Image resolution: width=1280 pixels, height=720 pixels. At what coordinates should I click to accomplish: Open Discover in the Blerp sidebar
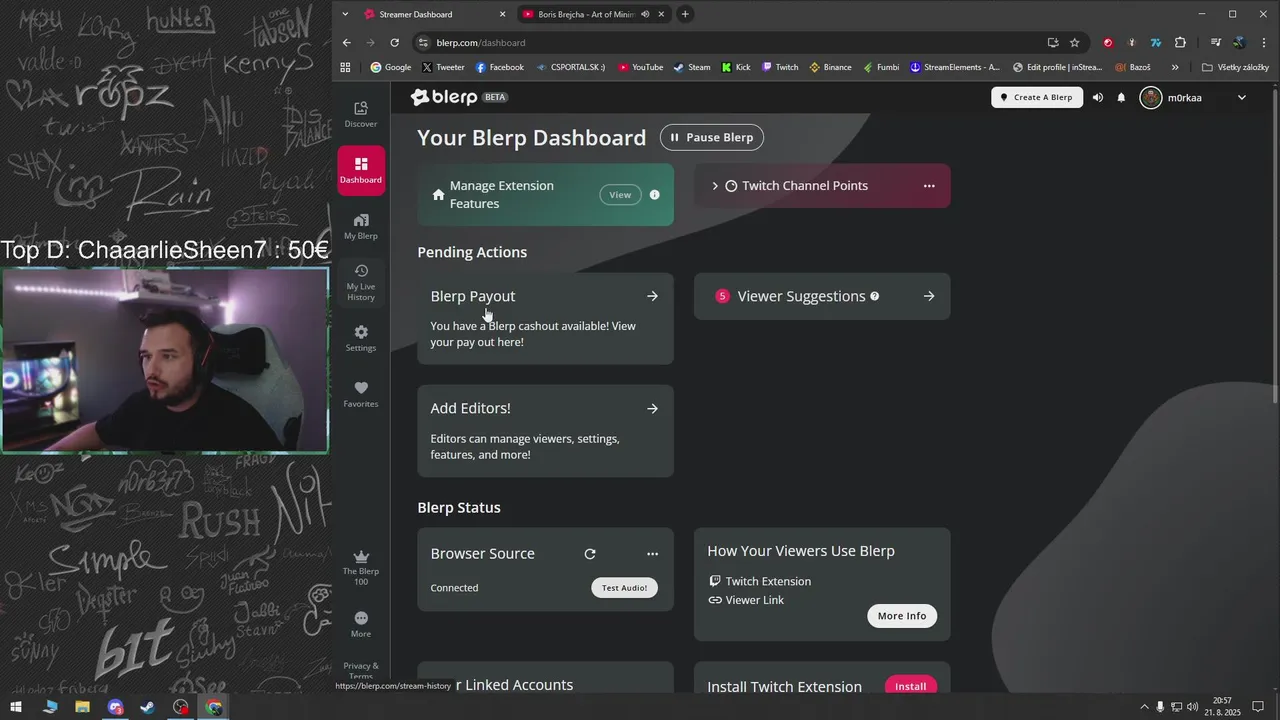(x=361, y=114)
